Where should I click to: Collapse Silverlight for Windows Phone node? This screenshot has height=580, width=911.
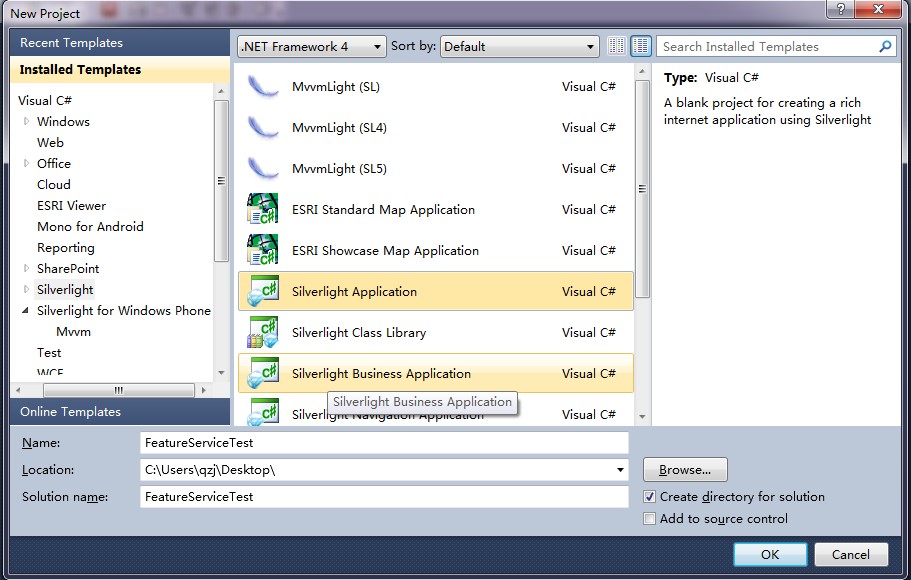point(26,310)
